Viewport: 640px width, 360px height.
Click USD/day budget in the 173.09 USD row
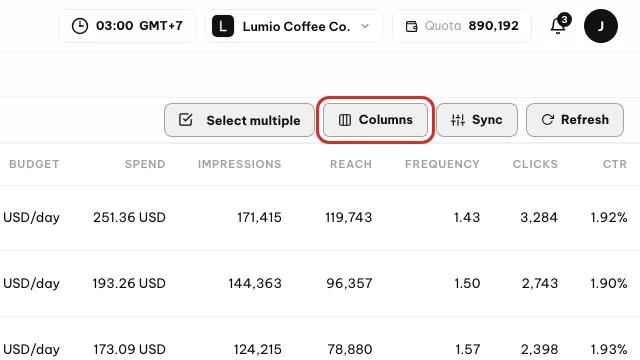[31, 349]
